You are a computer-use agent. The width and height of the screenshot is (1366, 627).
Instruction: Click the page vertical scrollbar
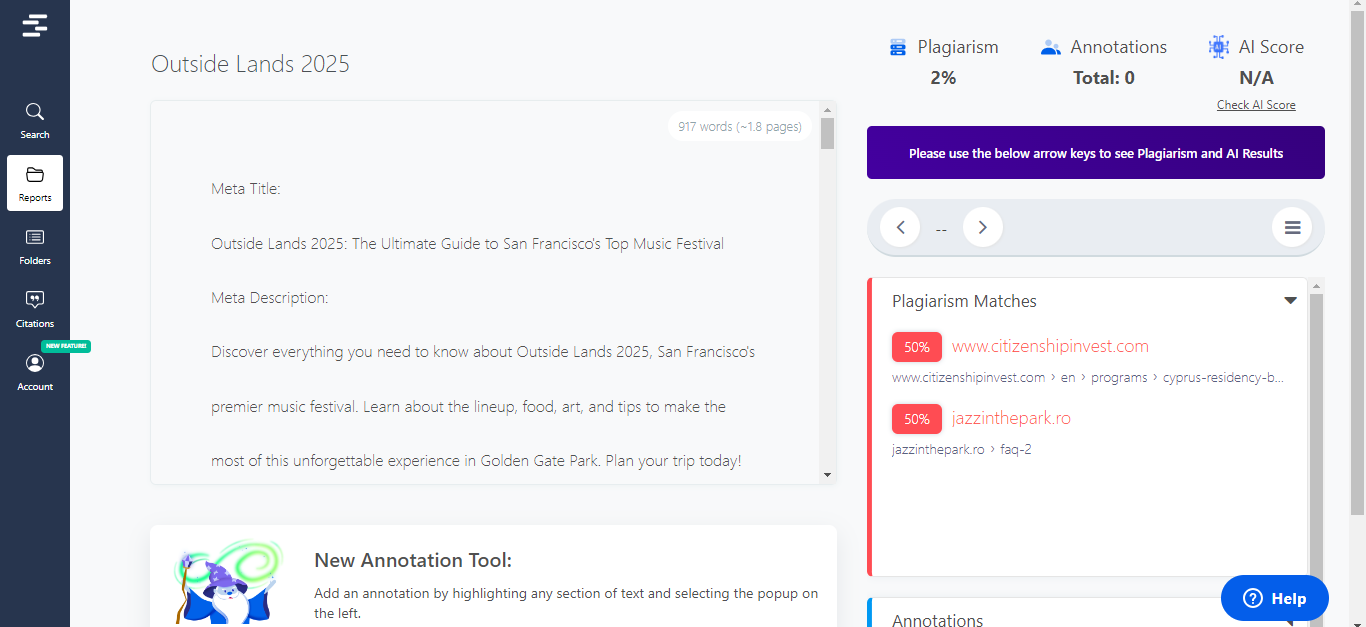click(1358, 265)
